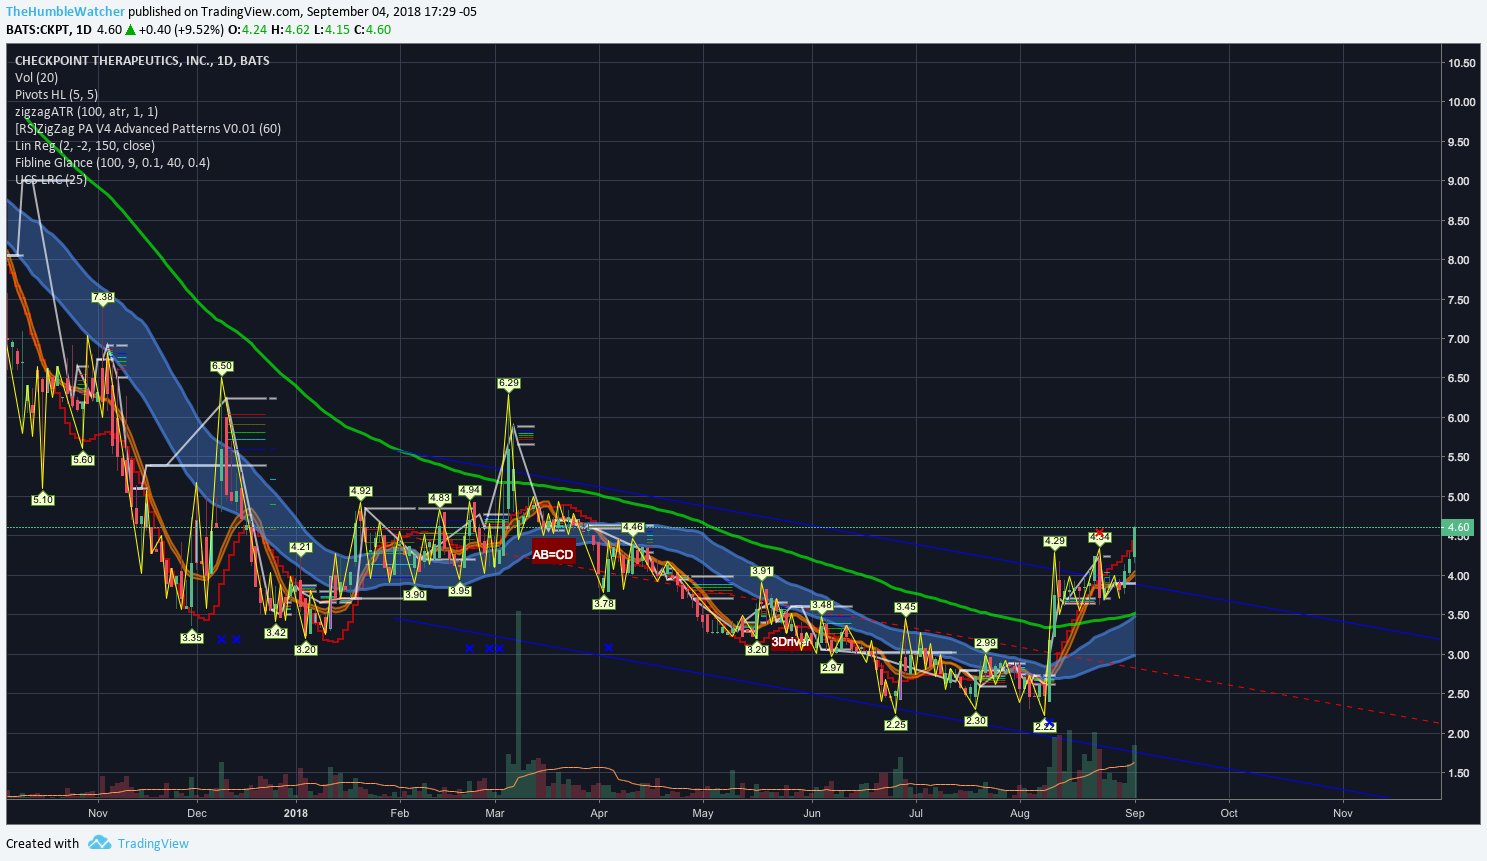Click the 4.92 pivot high label
Screen dimensions: 1487x861
[x=361, y=491]
